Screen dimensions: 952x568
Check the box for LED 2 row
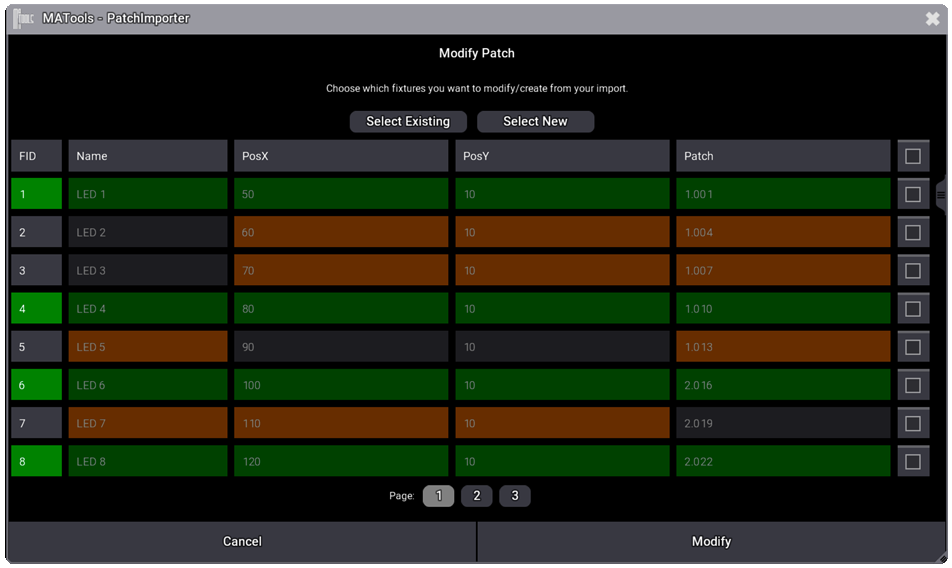(x=913, y=232)
